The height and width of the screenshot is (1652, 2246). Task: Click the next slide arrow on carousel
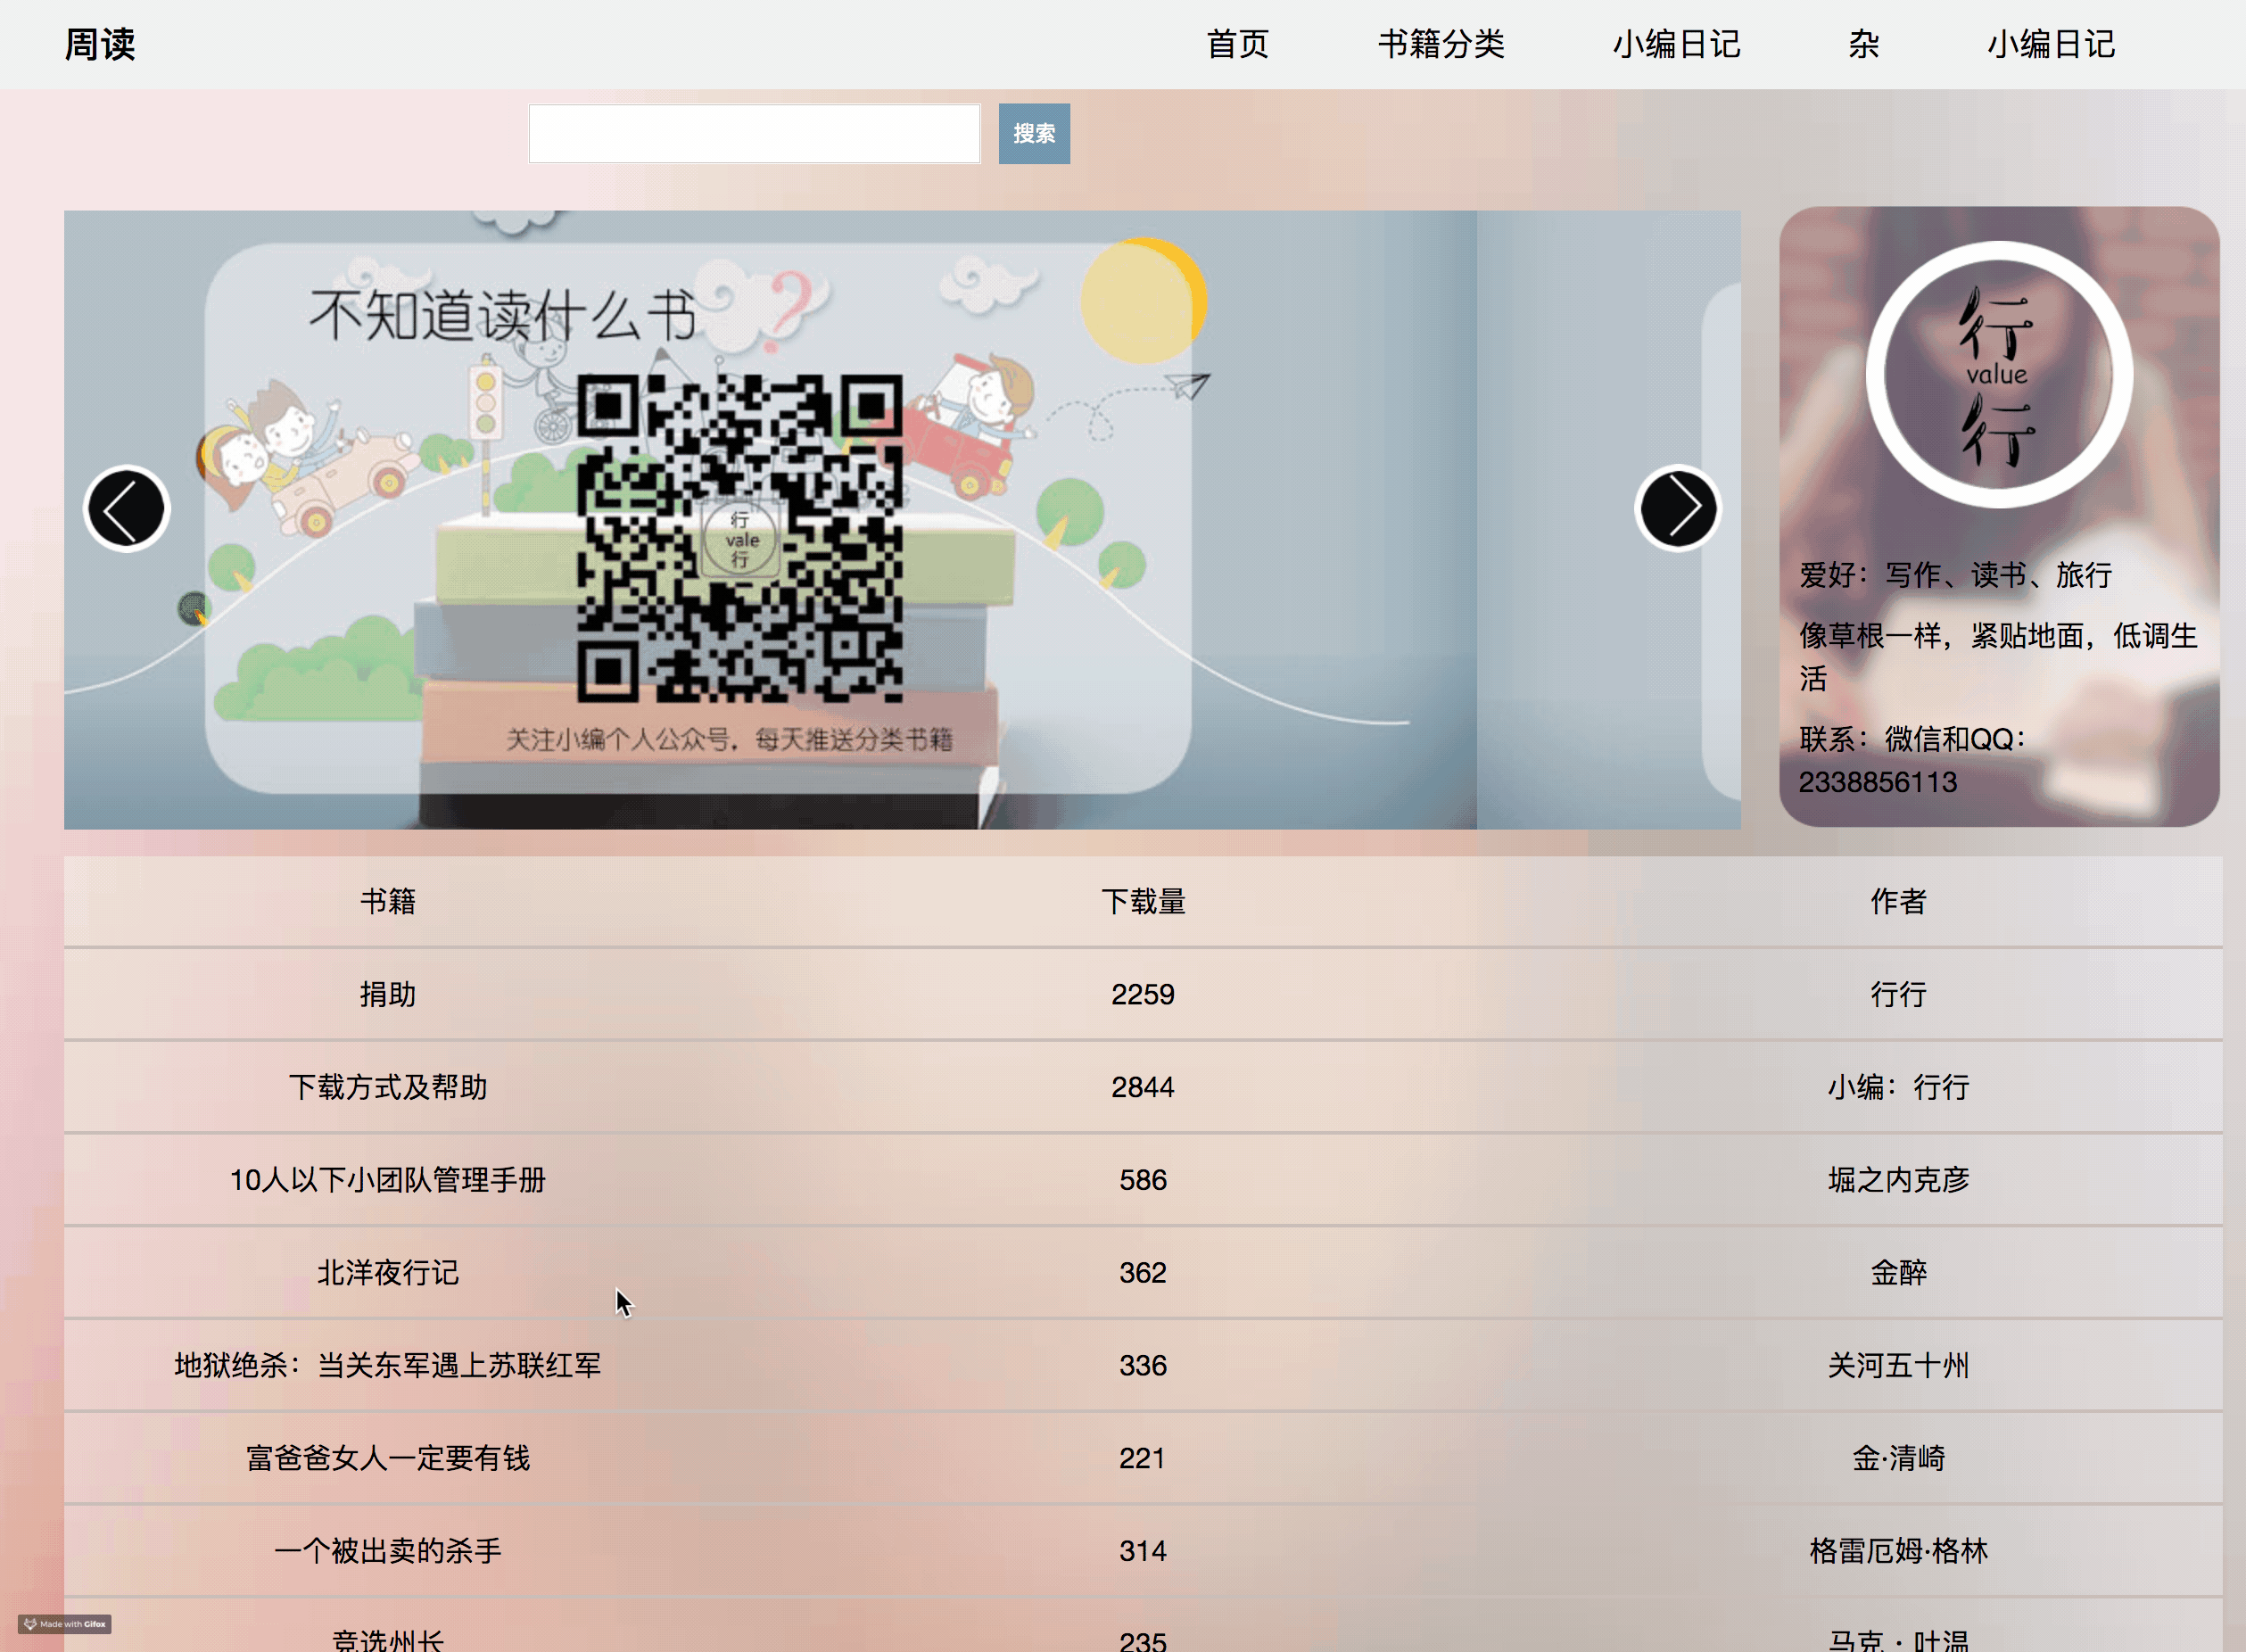1677,509
